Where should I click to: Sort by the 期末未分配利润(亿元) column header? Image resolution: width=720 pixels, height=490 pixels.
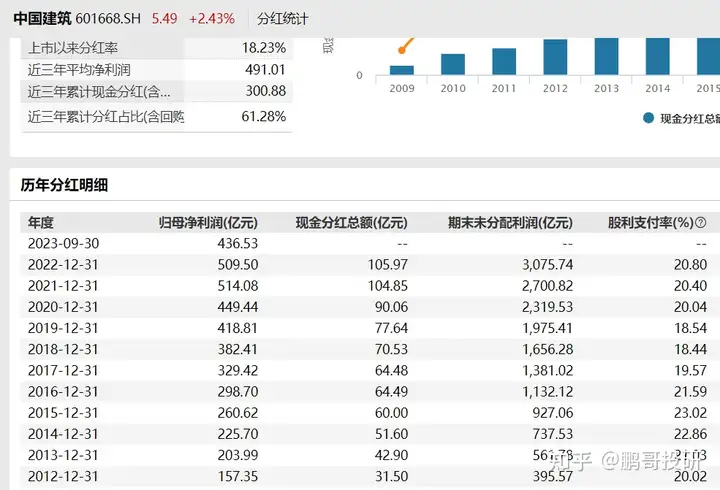point(510,223)
